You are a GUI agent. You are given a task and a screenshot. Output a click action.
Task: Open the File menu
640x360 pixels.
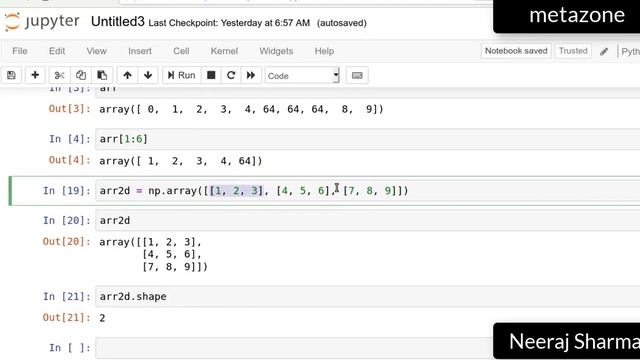click(20, 51)
